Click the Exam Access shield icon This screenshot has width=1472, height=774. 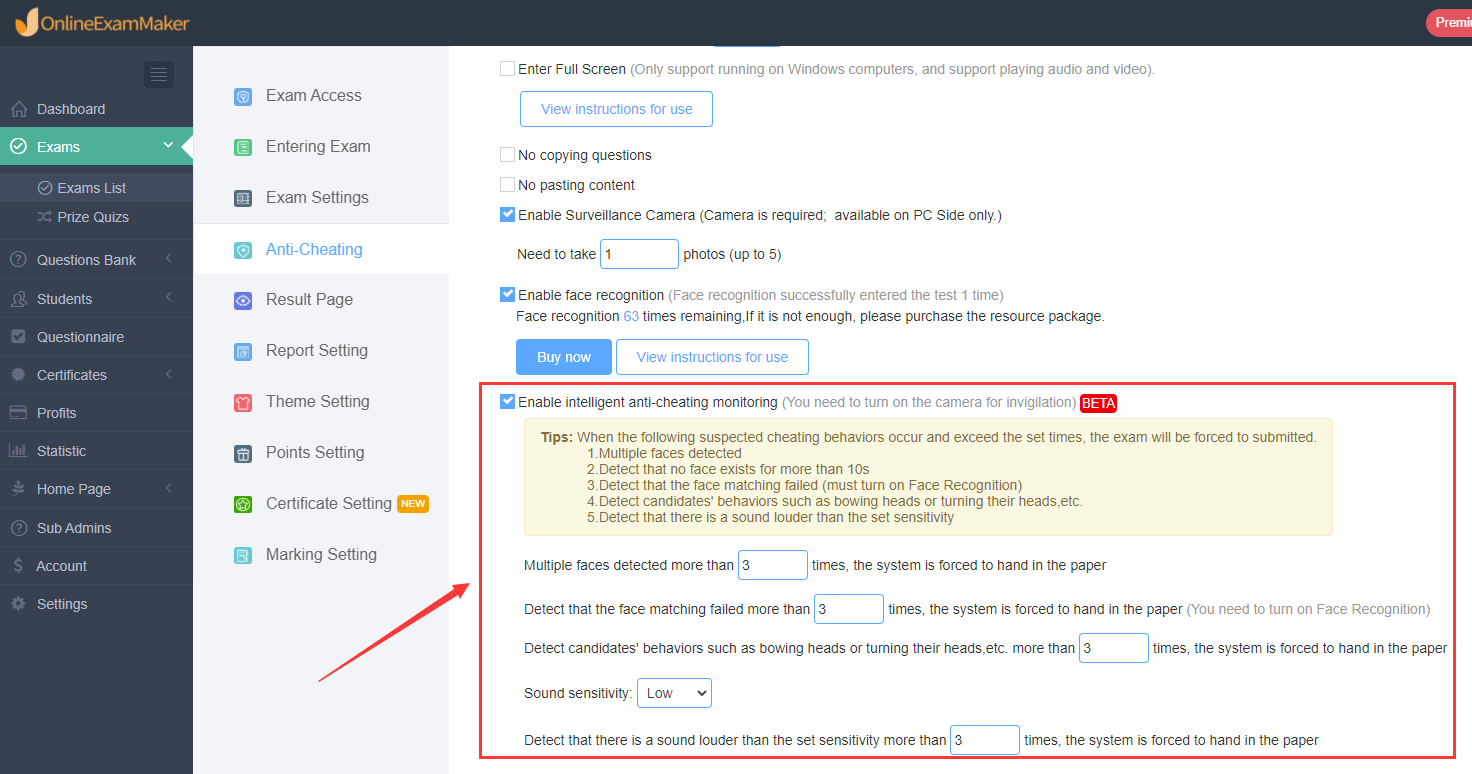(x=243, y=96)
